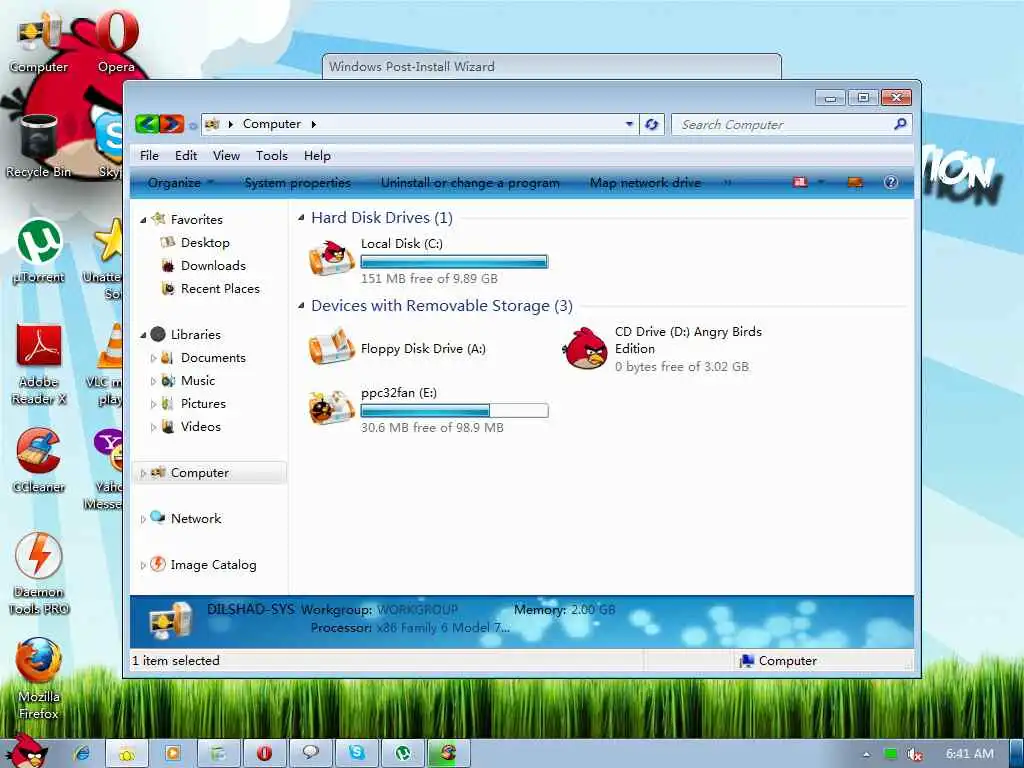Image resolution: width=1024 pixels, height=768 pixels.
Task: Open the Computer desktop icon
Action: 39,40
